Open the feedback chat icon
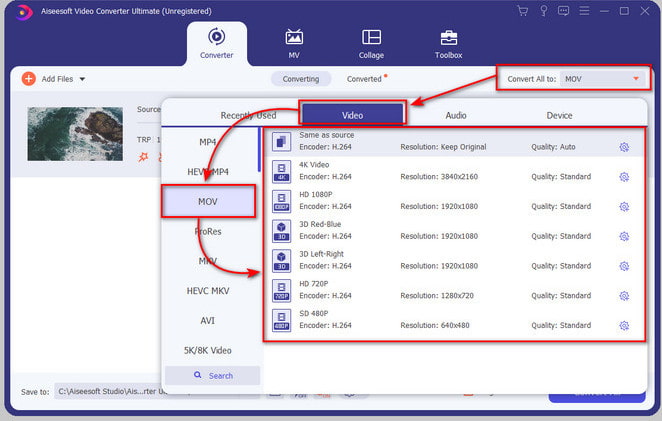The height and width of the screenshot is (421, 662). point(563,11)
